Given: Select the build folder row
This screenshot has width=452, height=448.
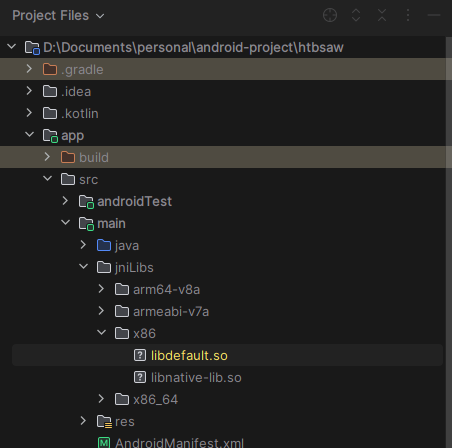Looking at the screenshot, I should pos(223,157).
